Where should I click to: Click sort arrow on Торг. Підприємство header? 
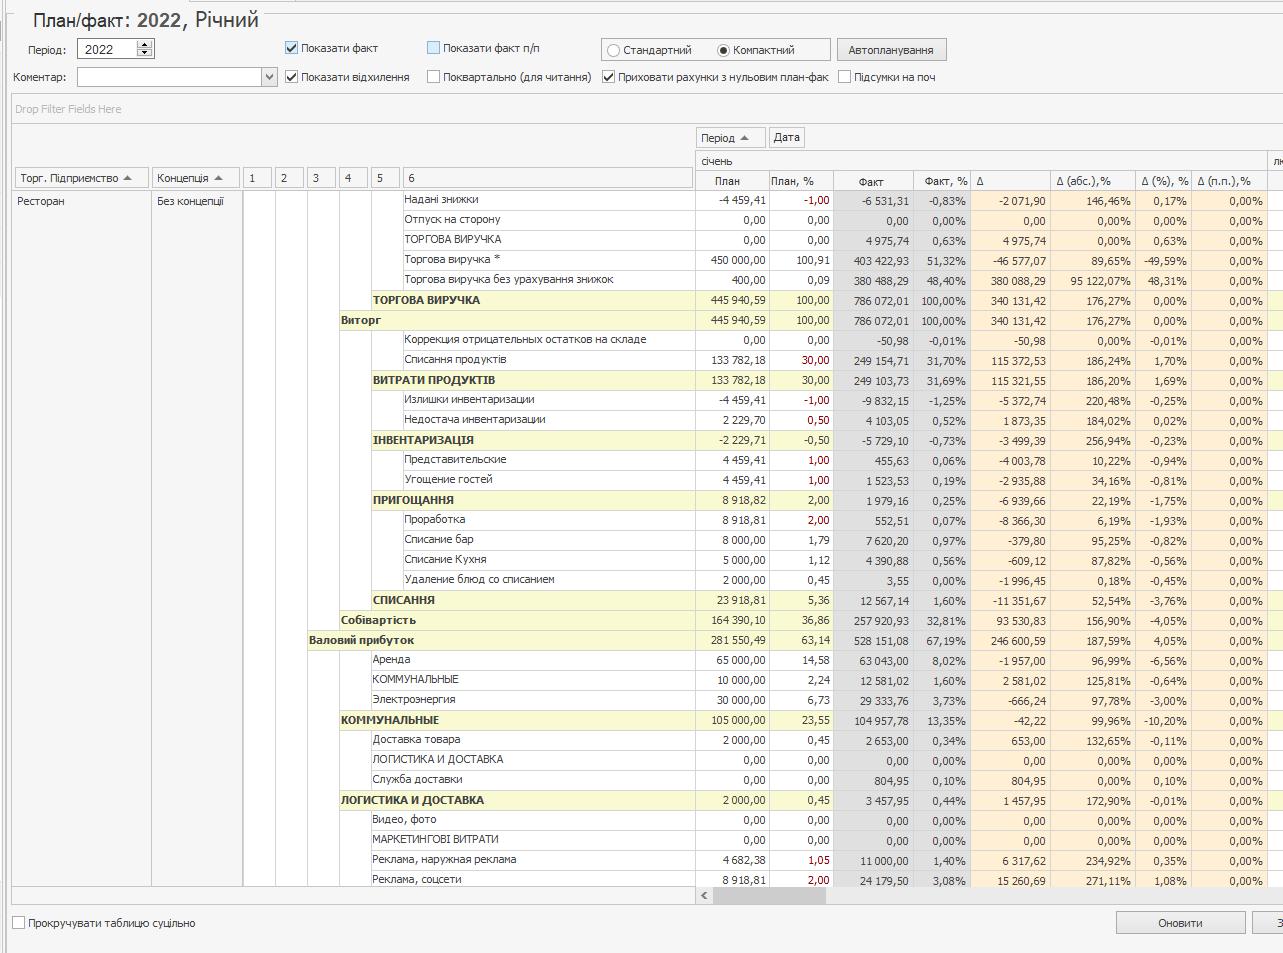127,178
